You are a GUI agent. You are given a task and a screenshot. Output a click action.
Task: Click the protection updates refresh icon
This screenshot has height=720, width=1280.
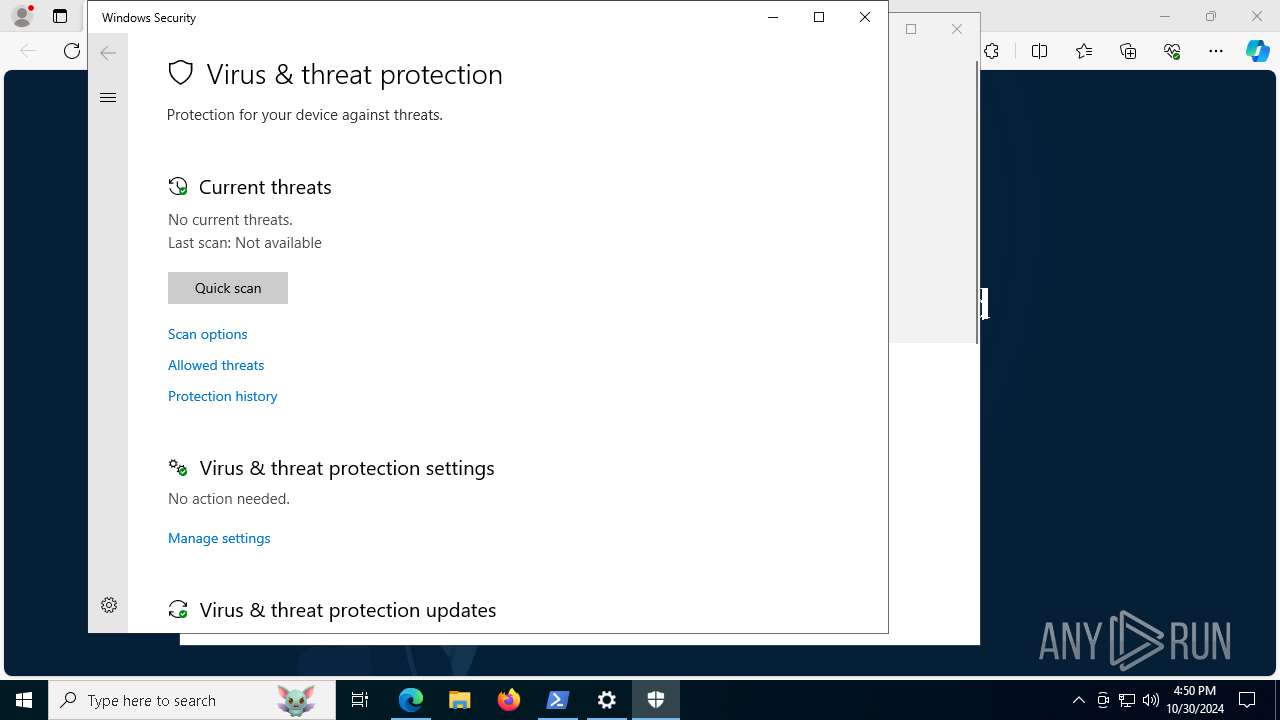click(178, 610)
